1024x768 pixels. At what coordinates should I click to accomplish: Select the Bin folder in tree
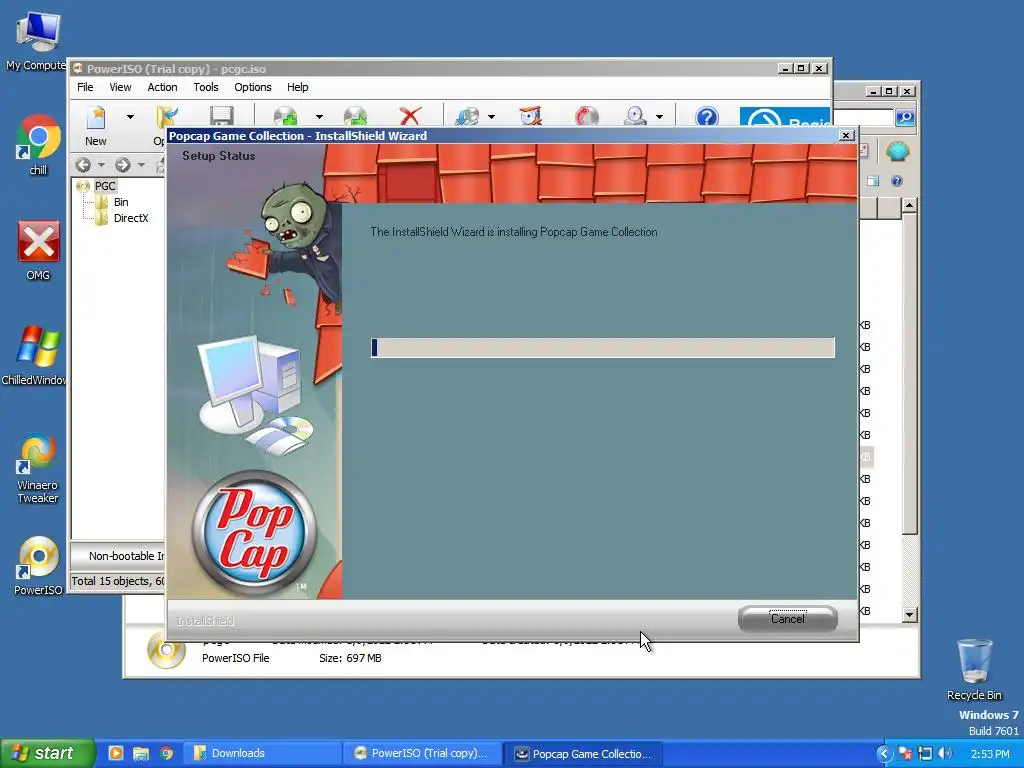click(121, 202)
